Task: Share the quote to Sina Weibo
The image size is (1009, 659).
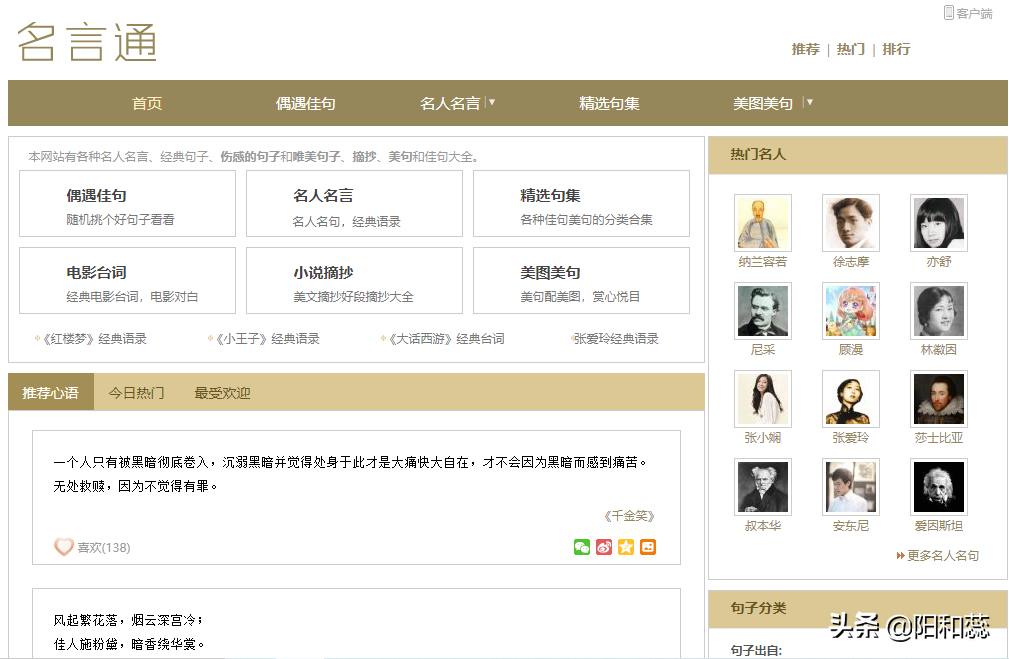Action: [605, 548]
